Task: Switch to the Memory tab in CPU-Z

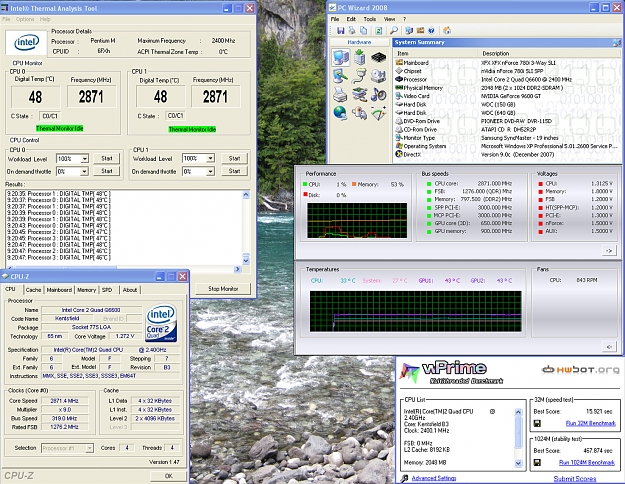Action: click(86, 290)
